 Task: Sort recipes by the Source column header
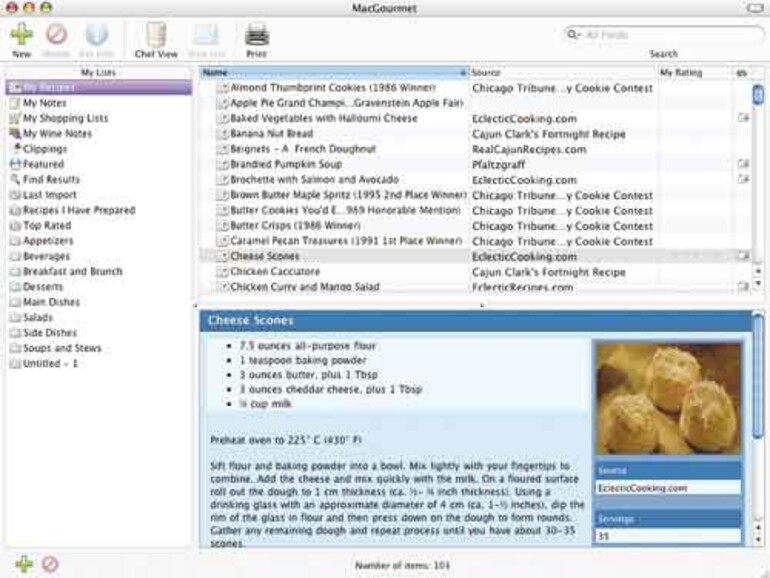(x=563, y=73)
